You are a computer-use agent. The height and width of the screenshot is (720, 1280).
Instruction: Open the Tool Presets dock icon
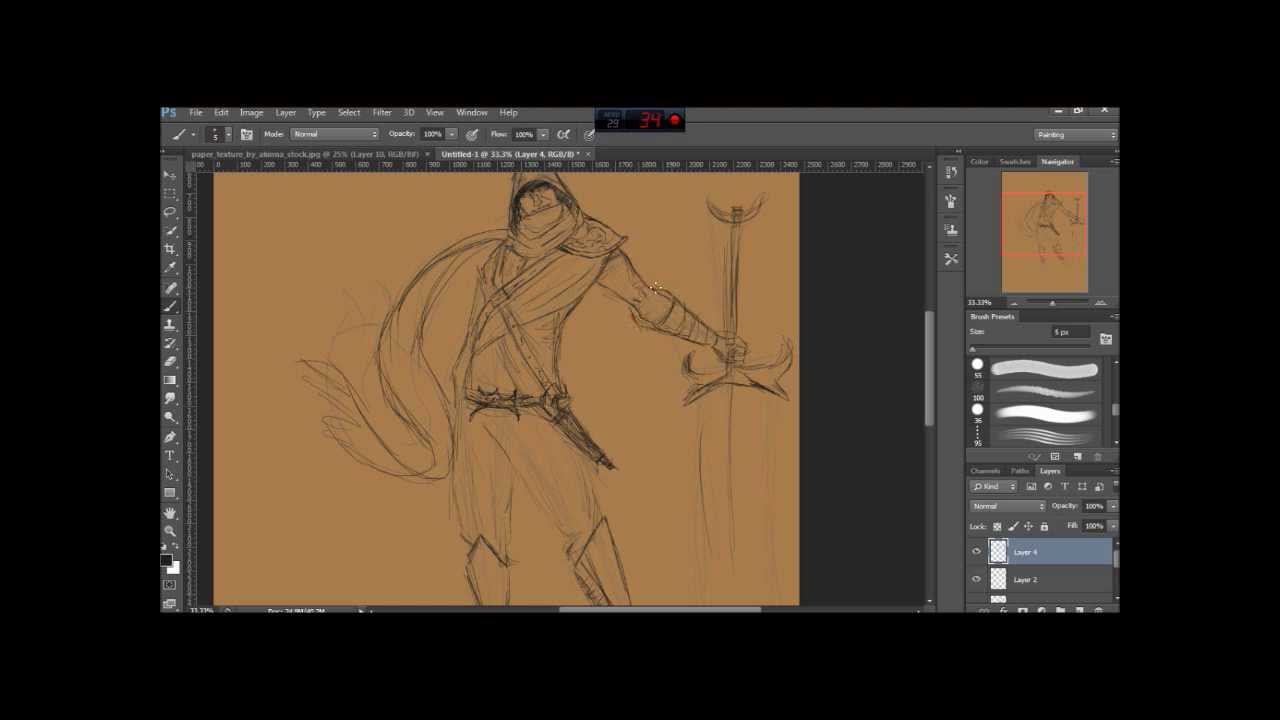(951, 258)
